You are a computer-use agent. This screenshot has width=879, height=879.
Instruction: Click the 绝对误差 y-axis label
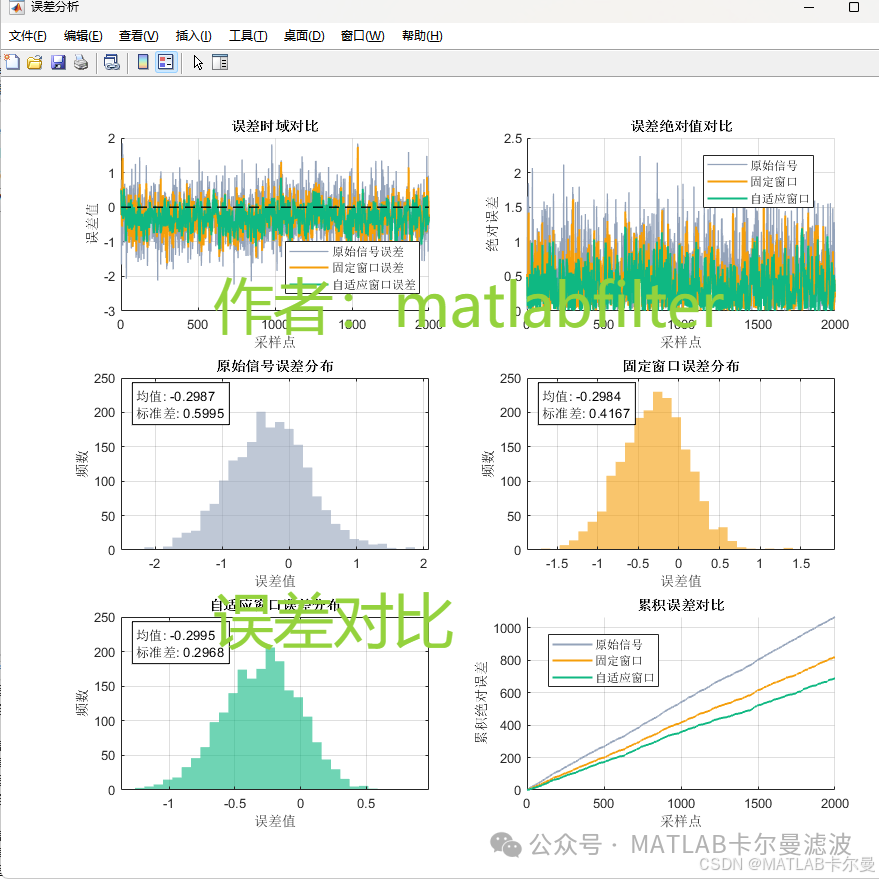tap(492, 224)
